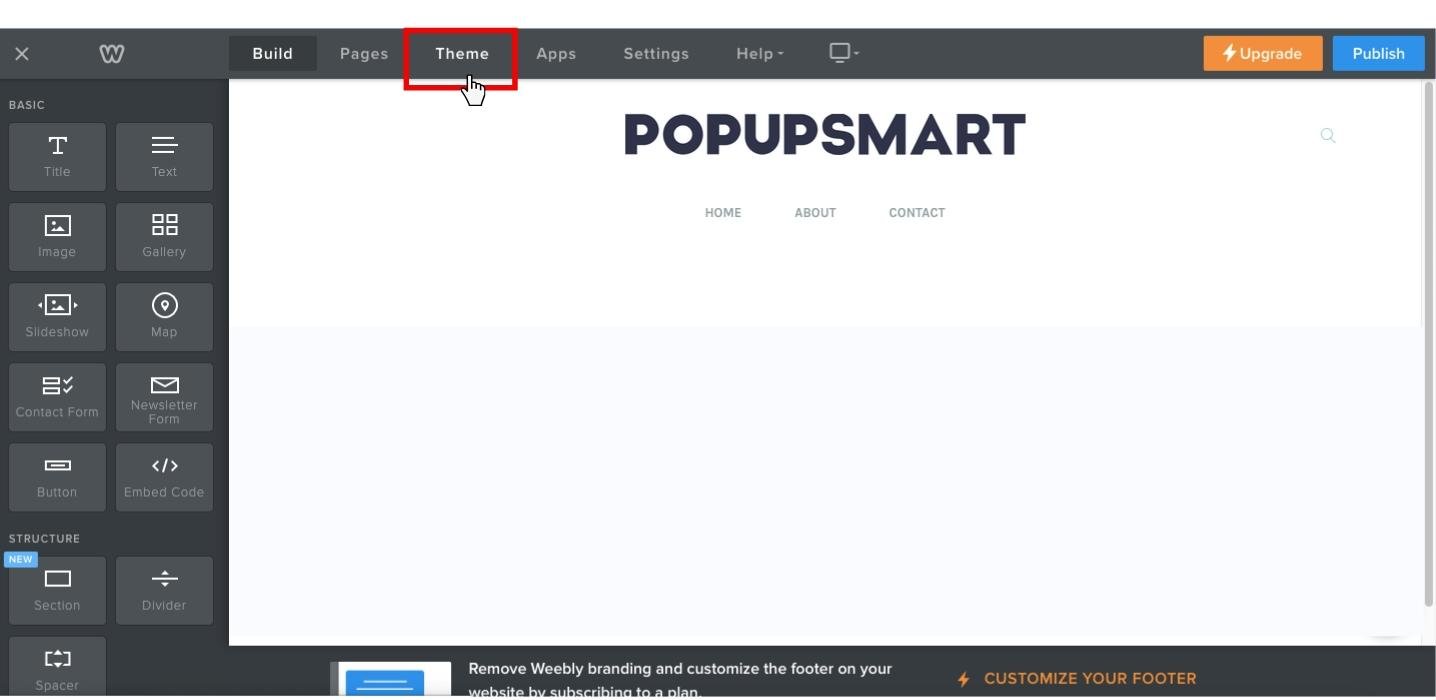
Task: Select the Newsletter Form element
Action: click(x=164, y=397)
